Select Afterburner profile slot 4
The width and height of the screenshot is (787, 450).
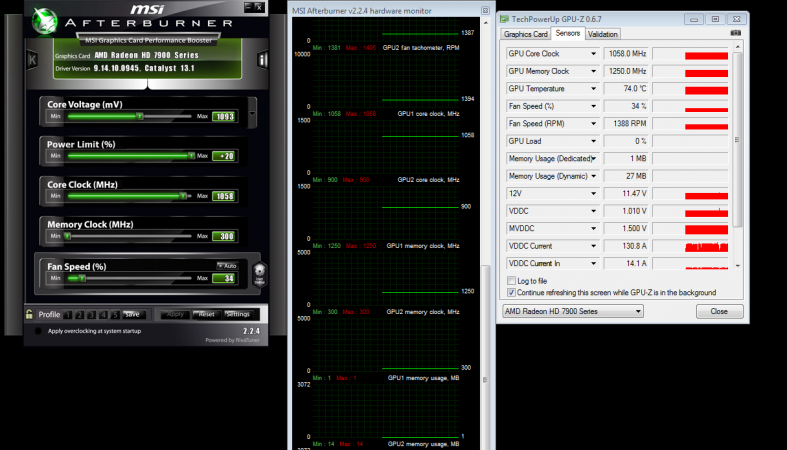(x=103, y=315)
